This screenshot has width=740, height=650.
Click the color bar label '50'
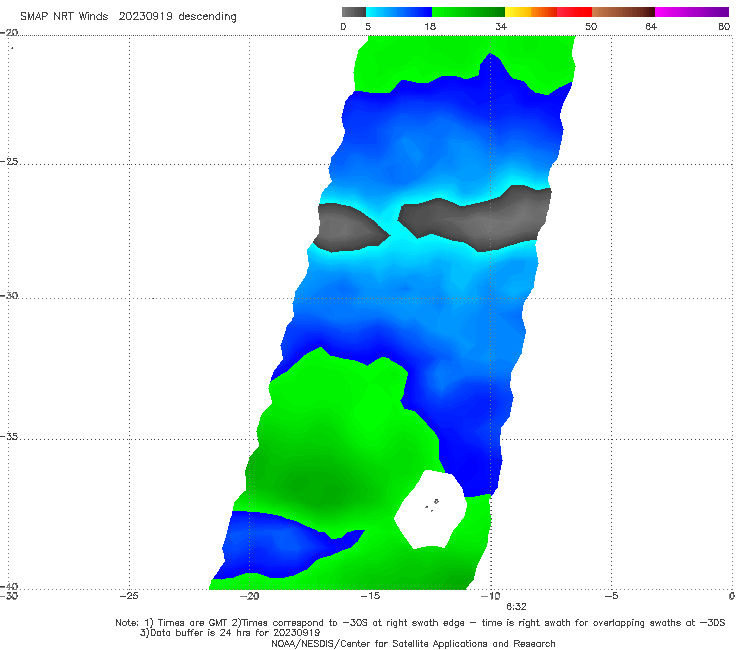(x=591, y=27)
